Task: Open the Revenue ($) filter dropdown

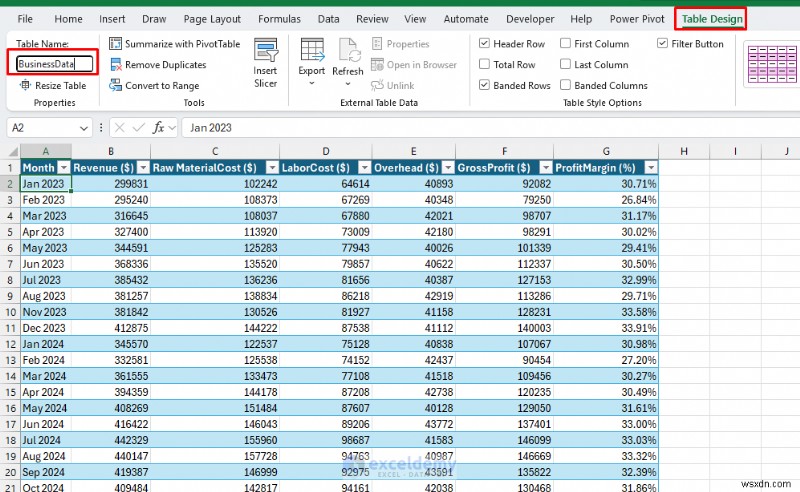Action: click(x=143, y=168)
